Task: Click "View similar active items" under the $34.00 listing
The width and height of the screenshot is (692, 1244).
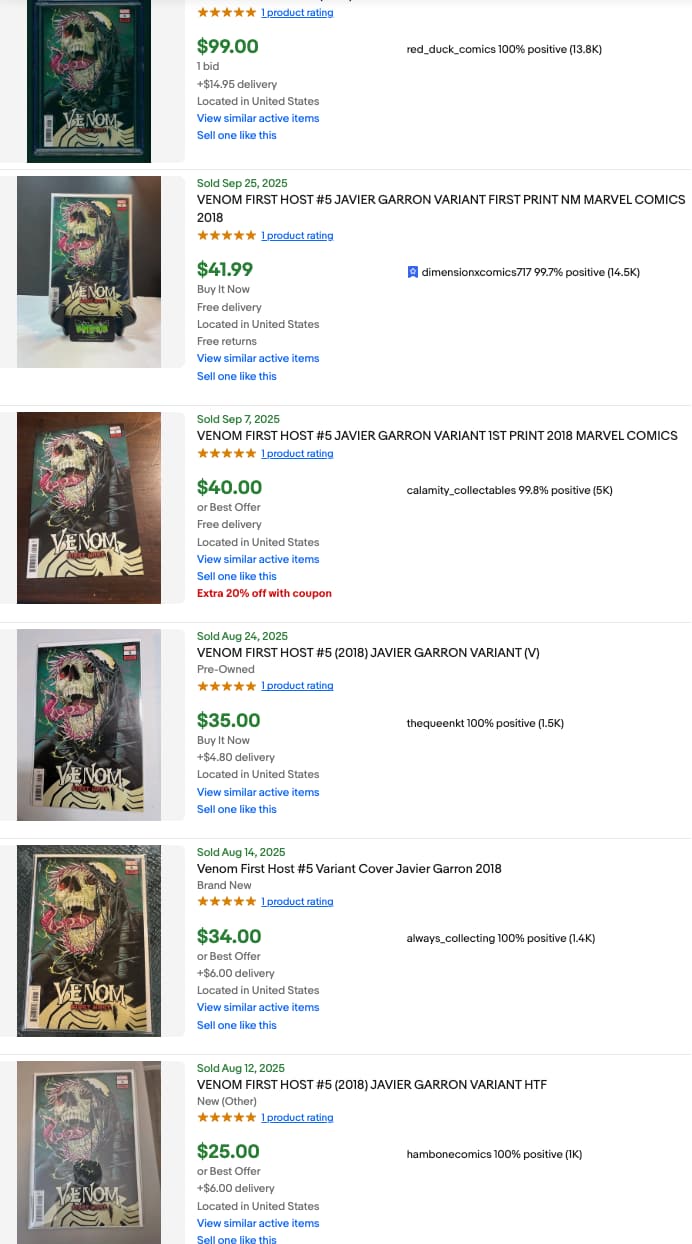Action: [x=258, y=1007]
